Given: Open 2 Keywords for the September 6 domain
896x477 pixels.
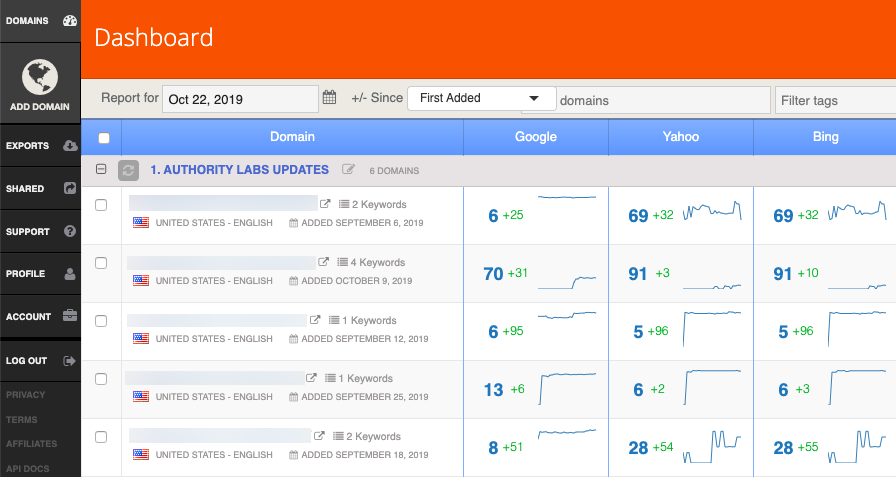Looking at the screenshot, I should click(x=379, y=205).
